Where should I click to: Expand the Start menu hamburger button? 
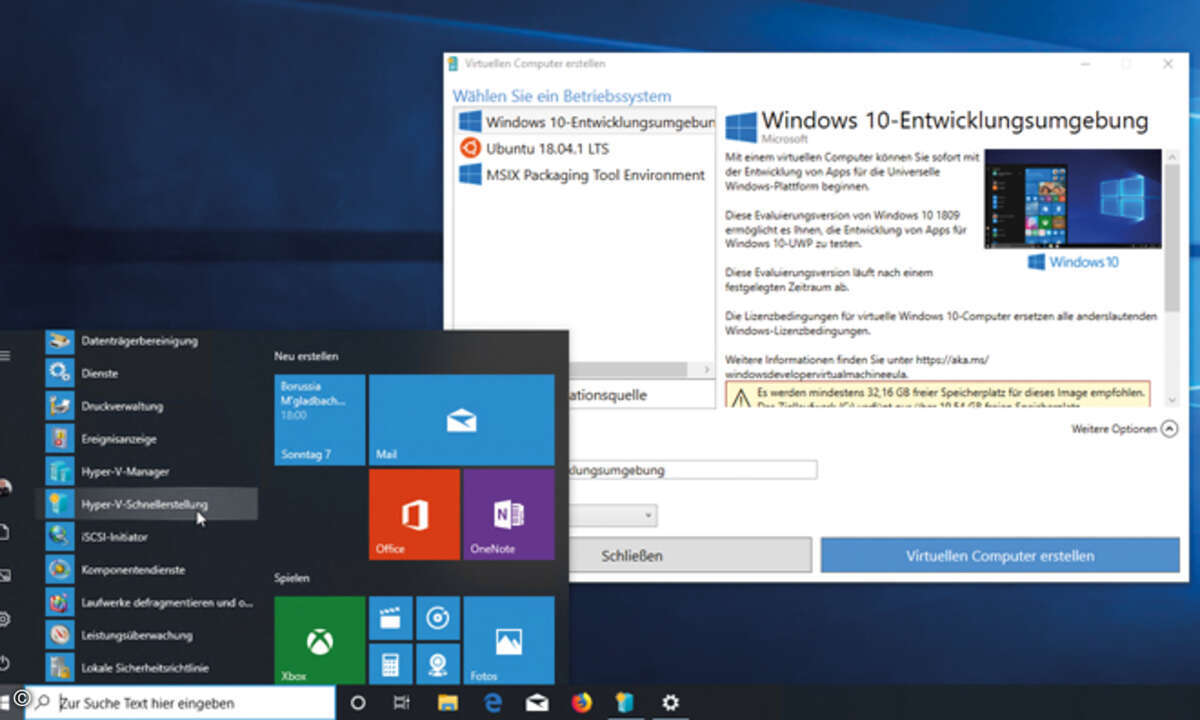(x=5, y=355)
